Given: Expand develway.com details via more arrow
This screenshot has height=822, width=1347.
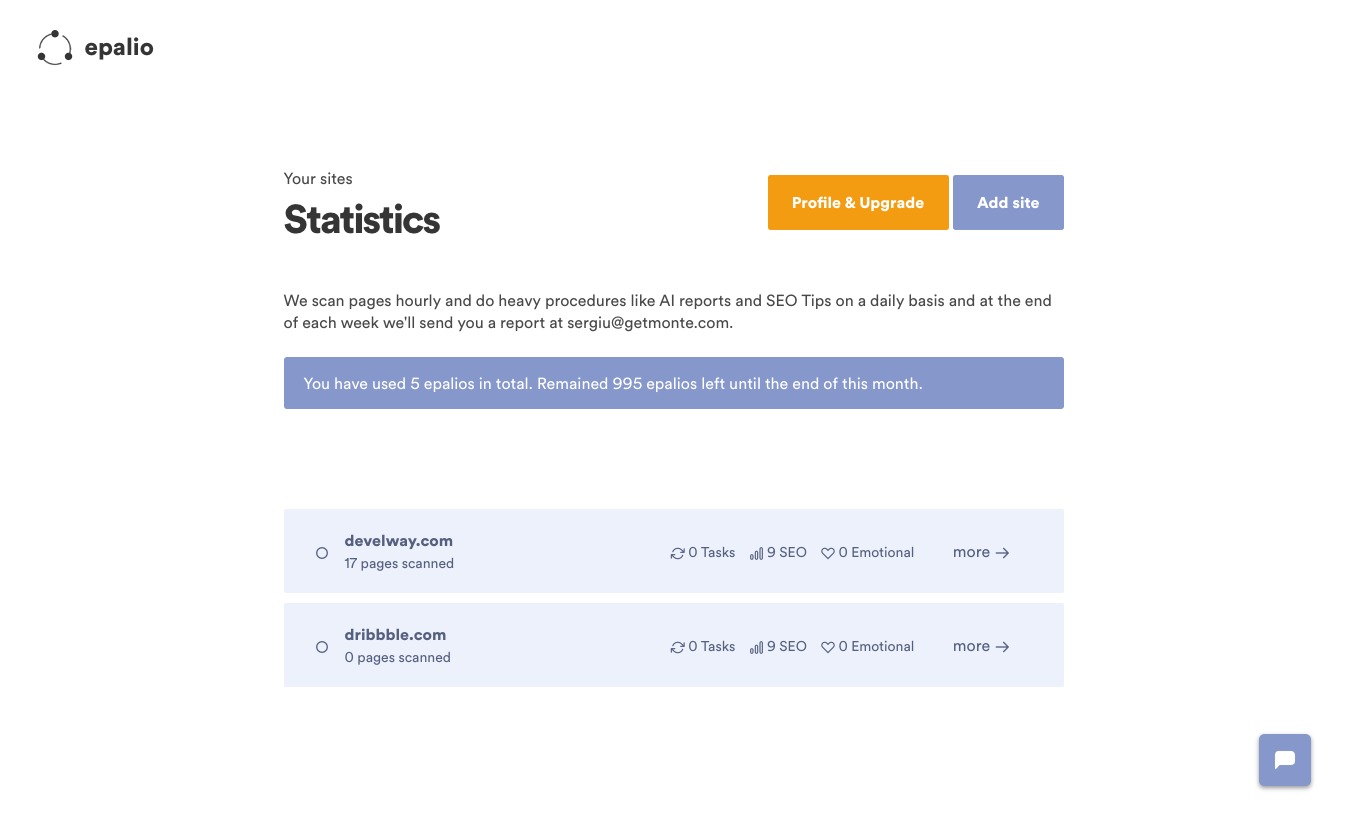Looking at the screenshot, I should [981, 552].
